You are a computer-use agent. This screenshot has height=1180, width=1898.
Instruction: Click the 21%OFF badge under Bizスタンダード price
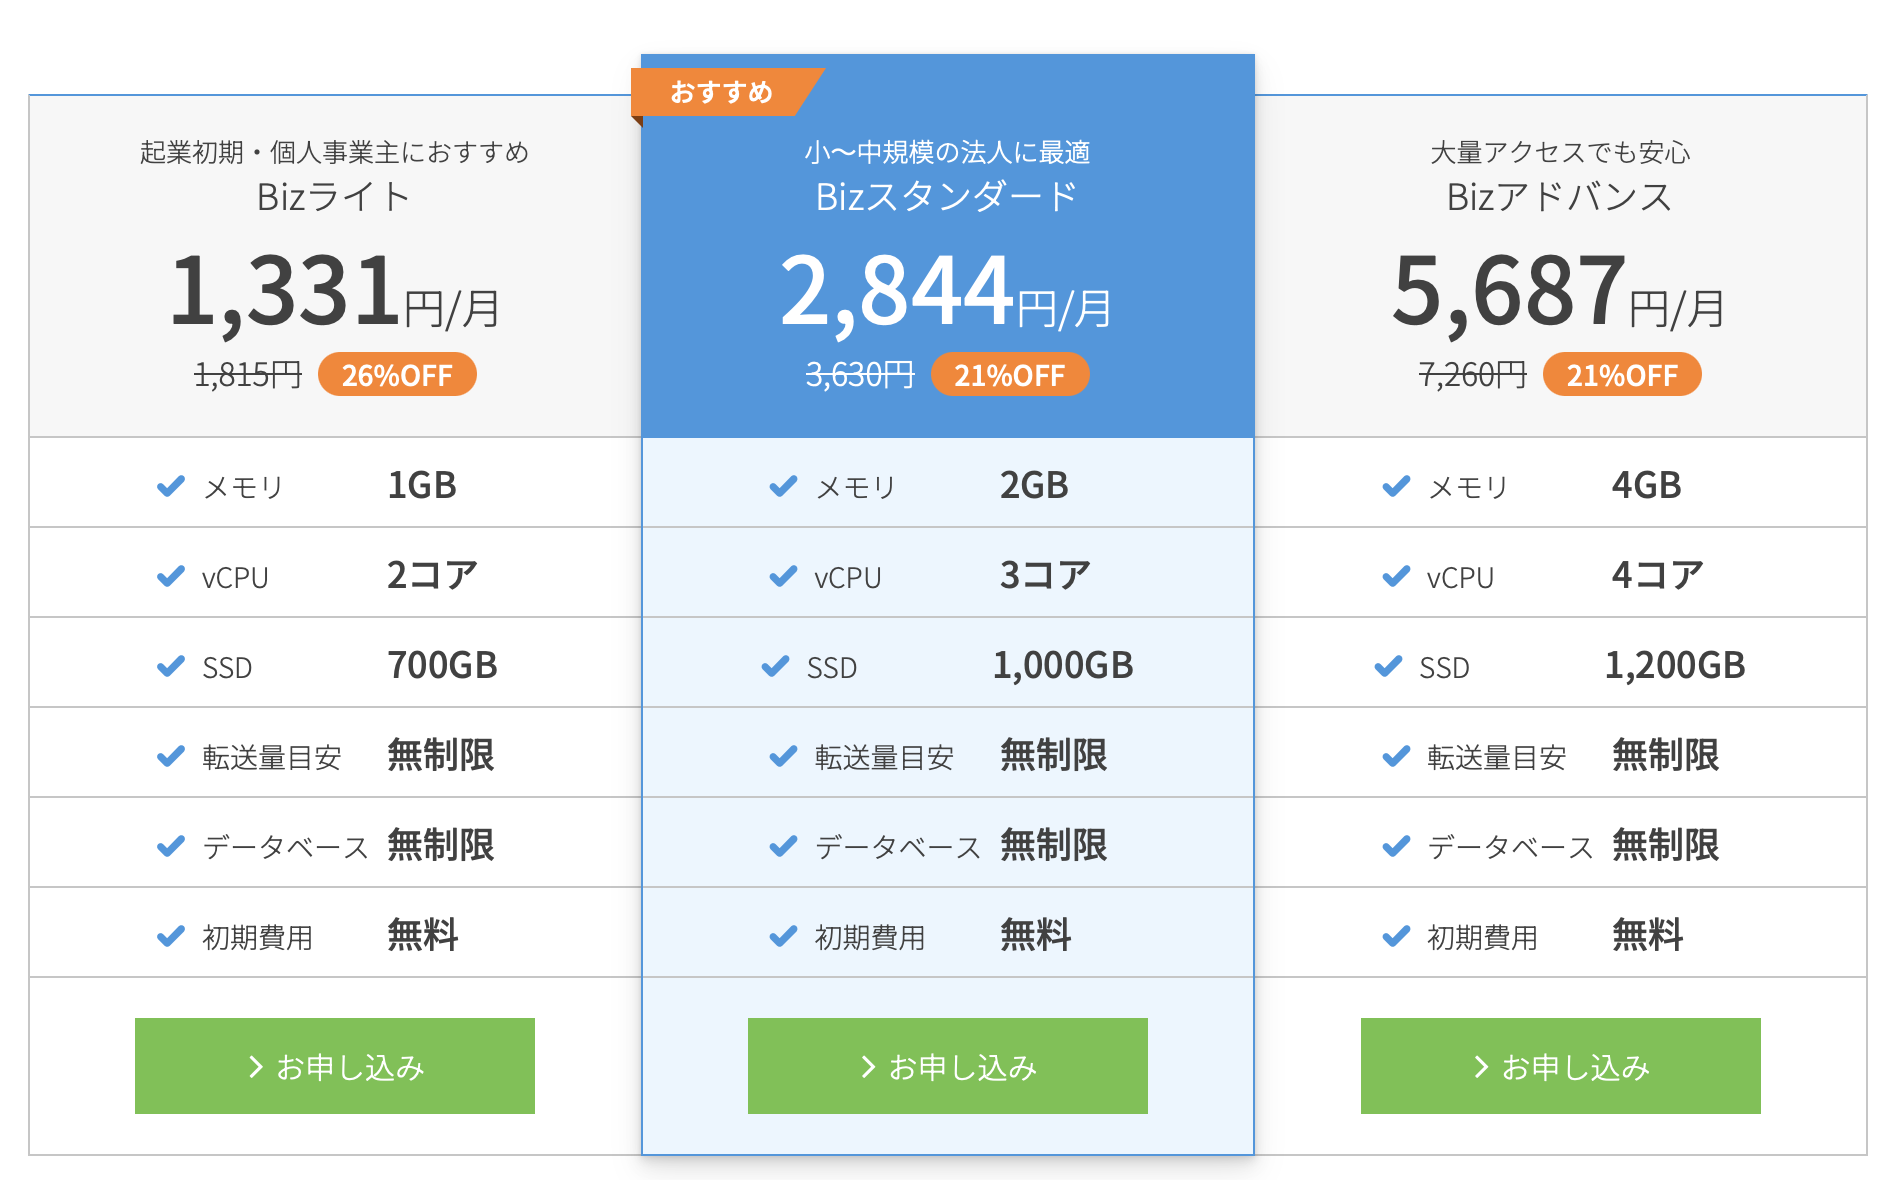pyautogui.click(x=1009, y=375)
